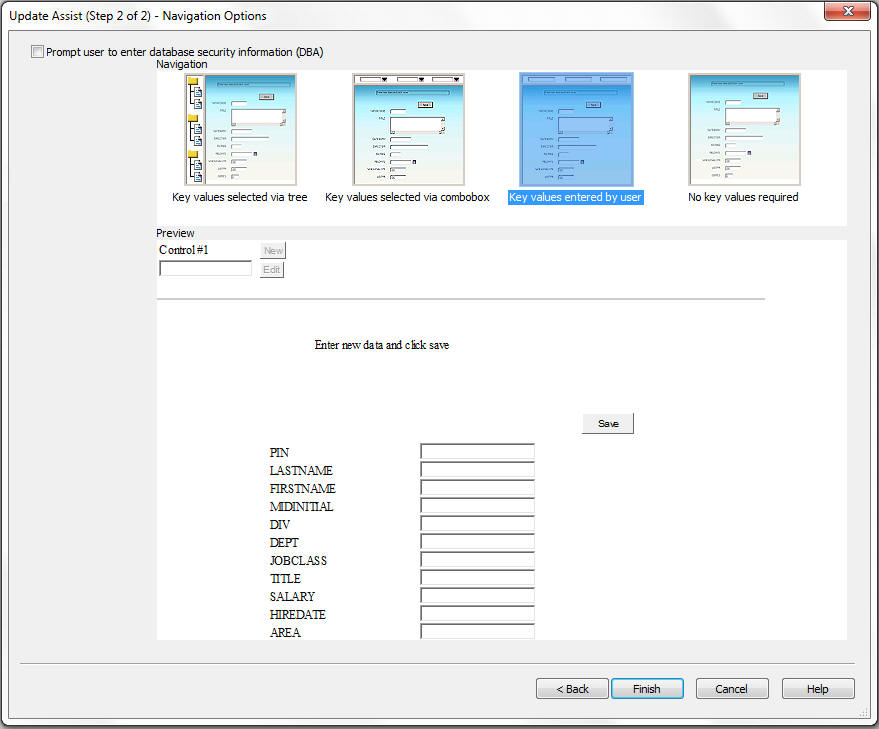Enable prompt for database security information
The width and height of the screenshot is (879, 729).
(38, 52)
